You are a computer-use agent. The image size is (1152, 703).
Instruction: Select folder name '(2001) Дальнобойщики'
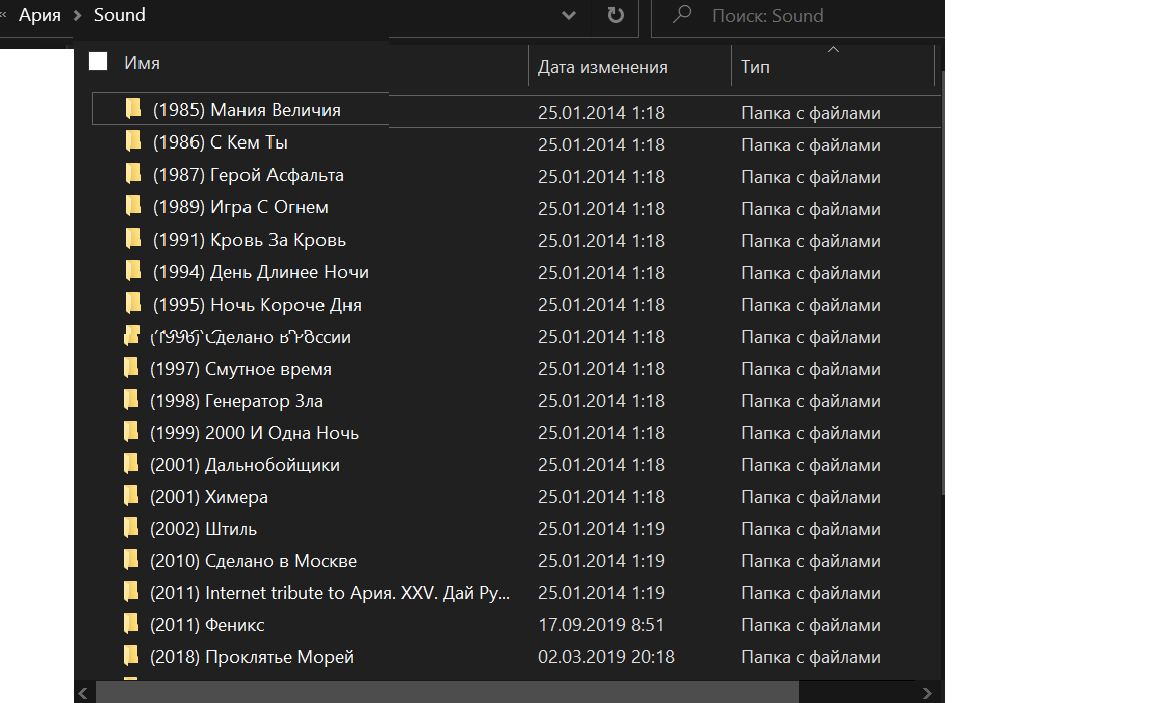[245, 465]
